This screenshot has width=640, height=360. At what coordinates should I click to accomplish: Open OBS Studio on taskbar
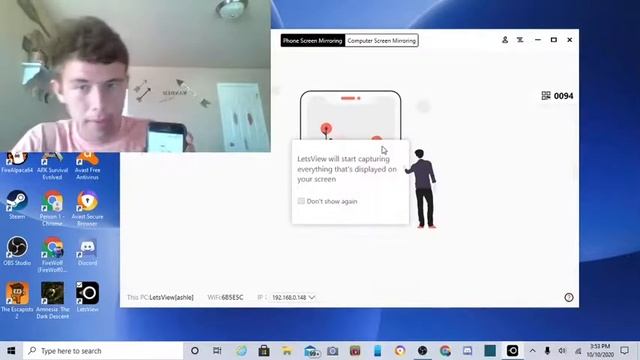pos(422,351)
